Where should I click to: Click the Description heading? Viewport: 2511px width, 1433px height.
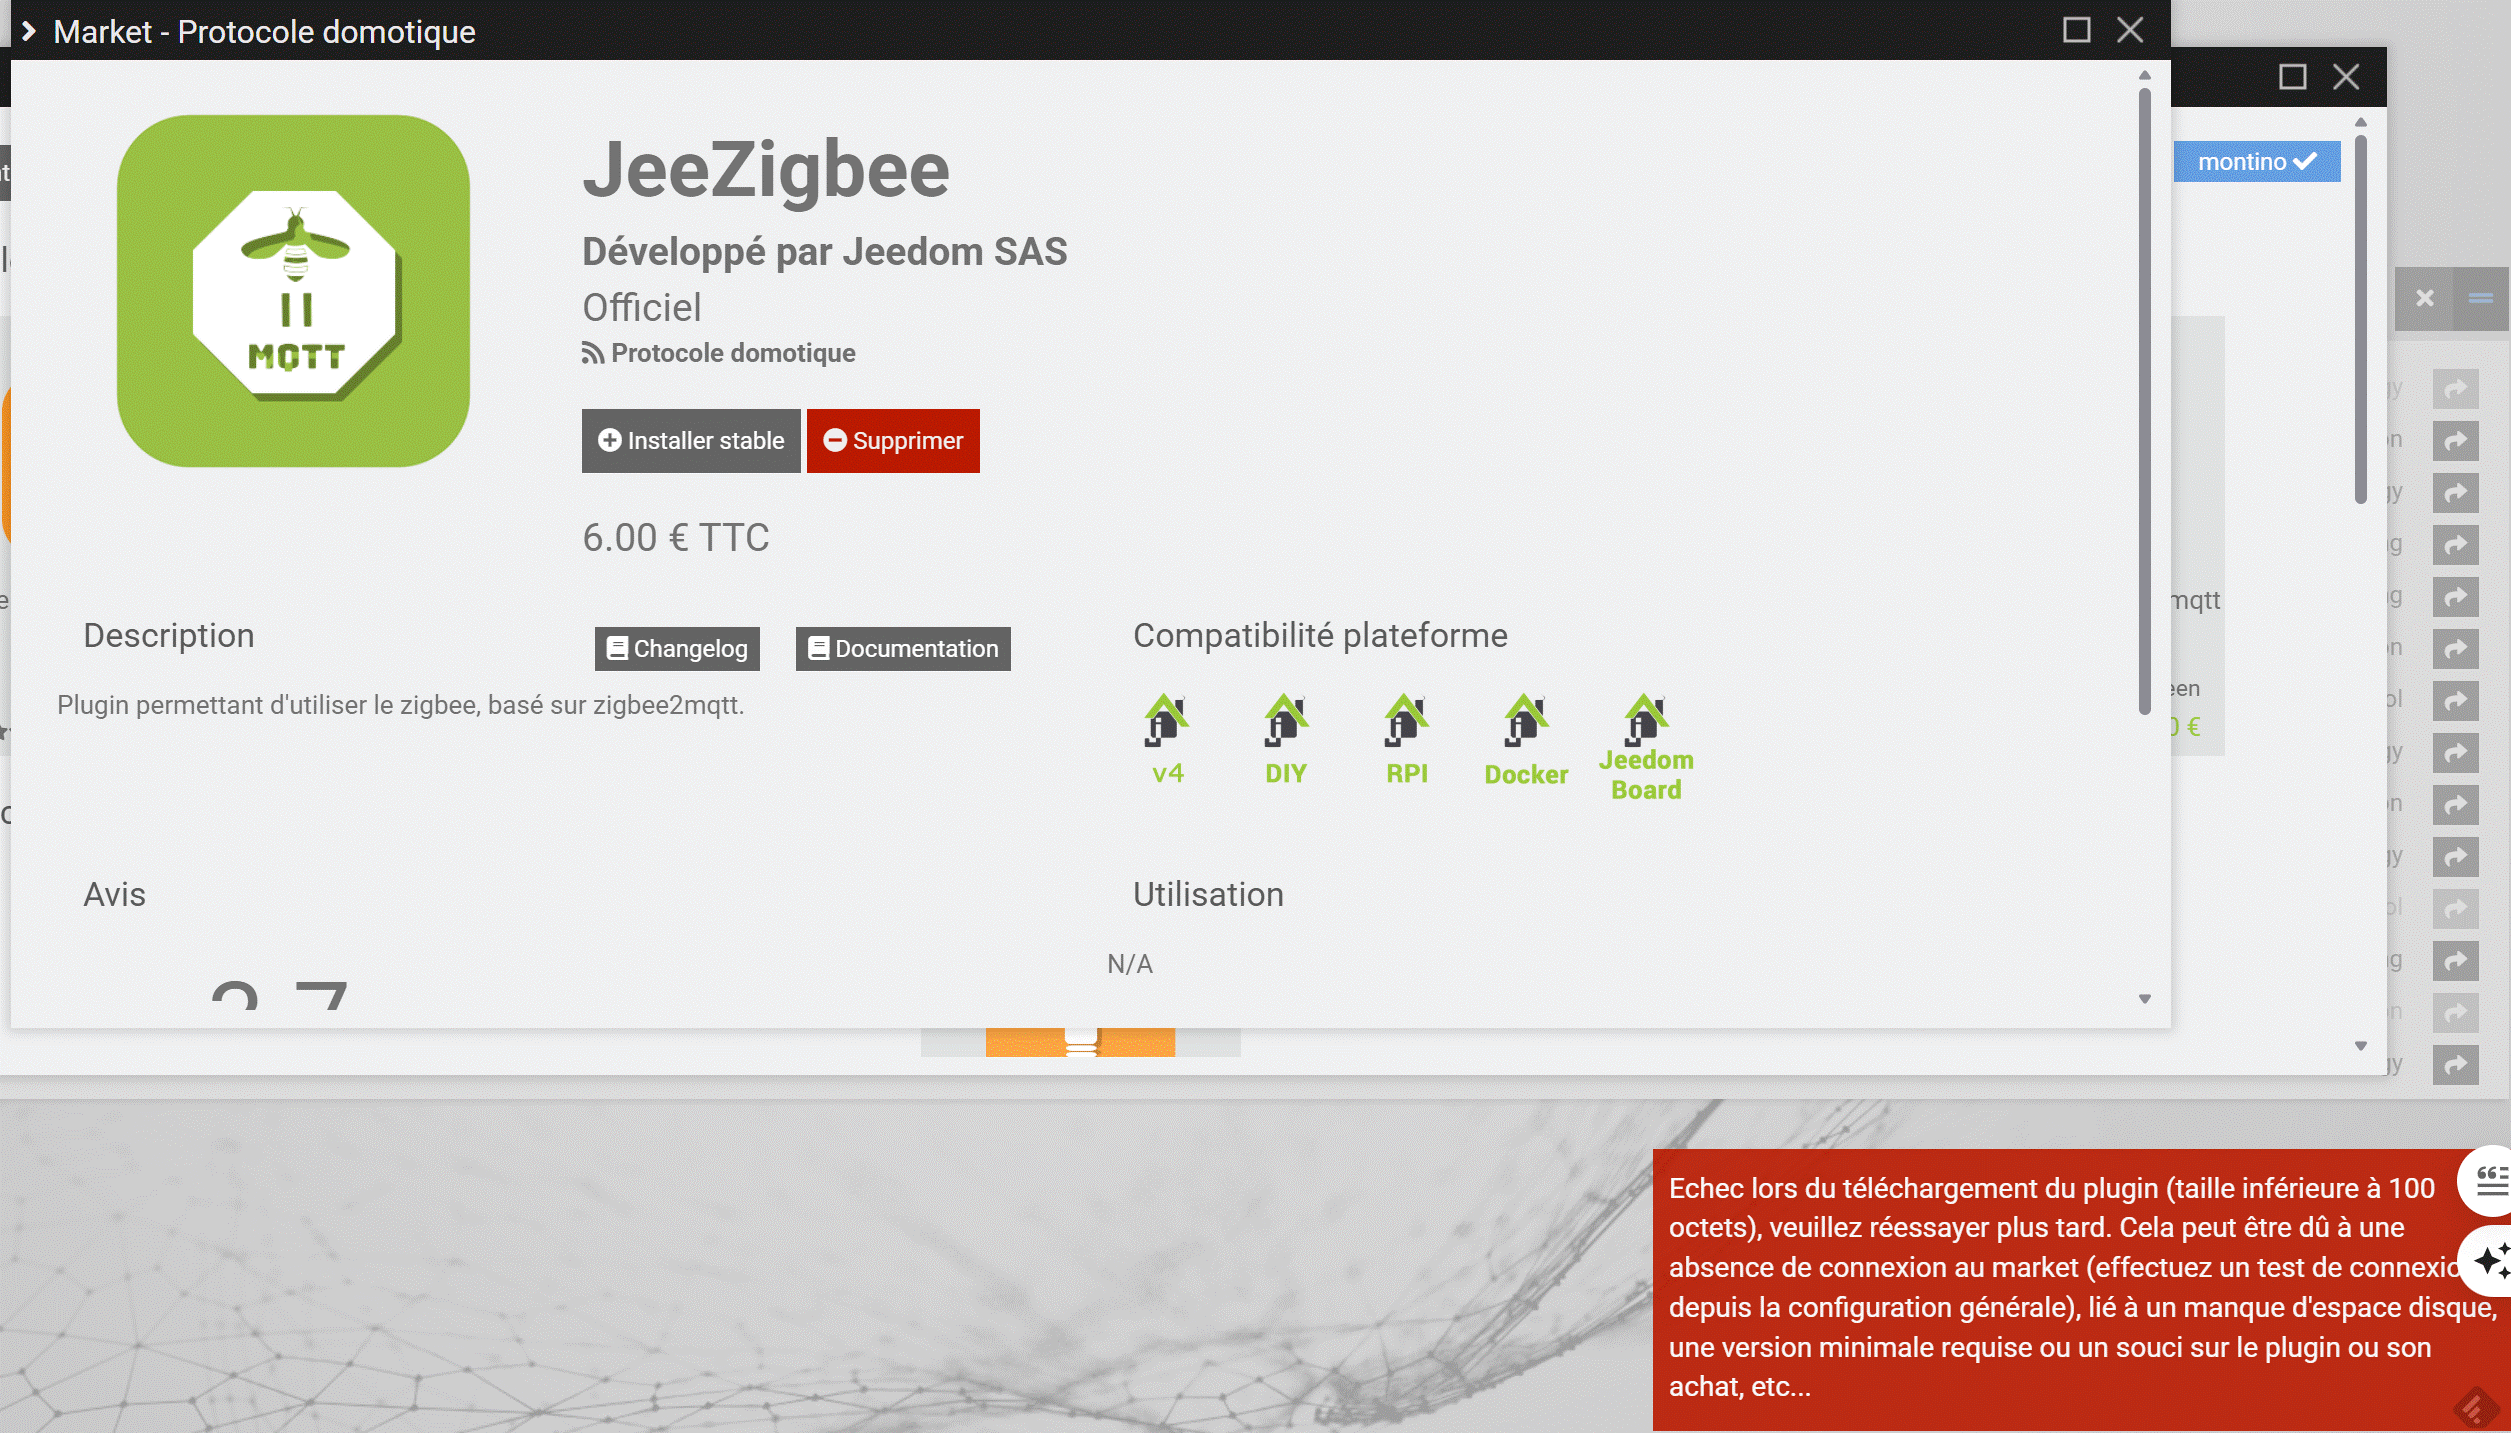click(x=169, y=636)
